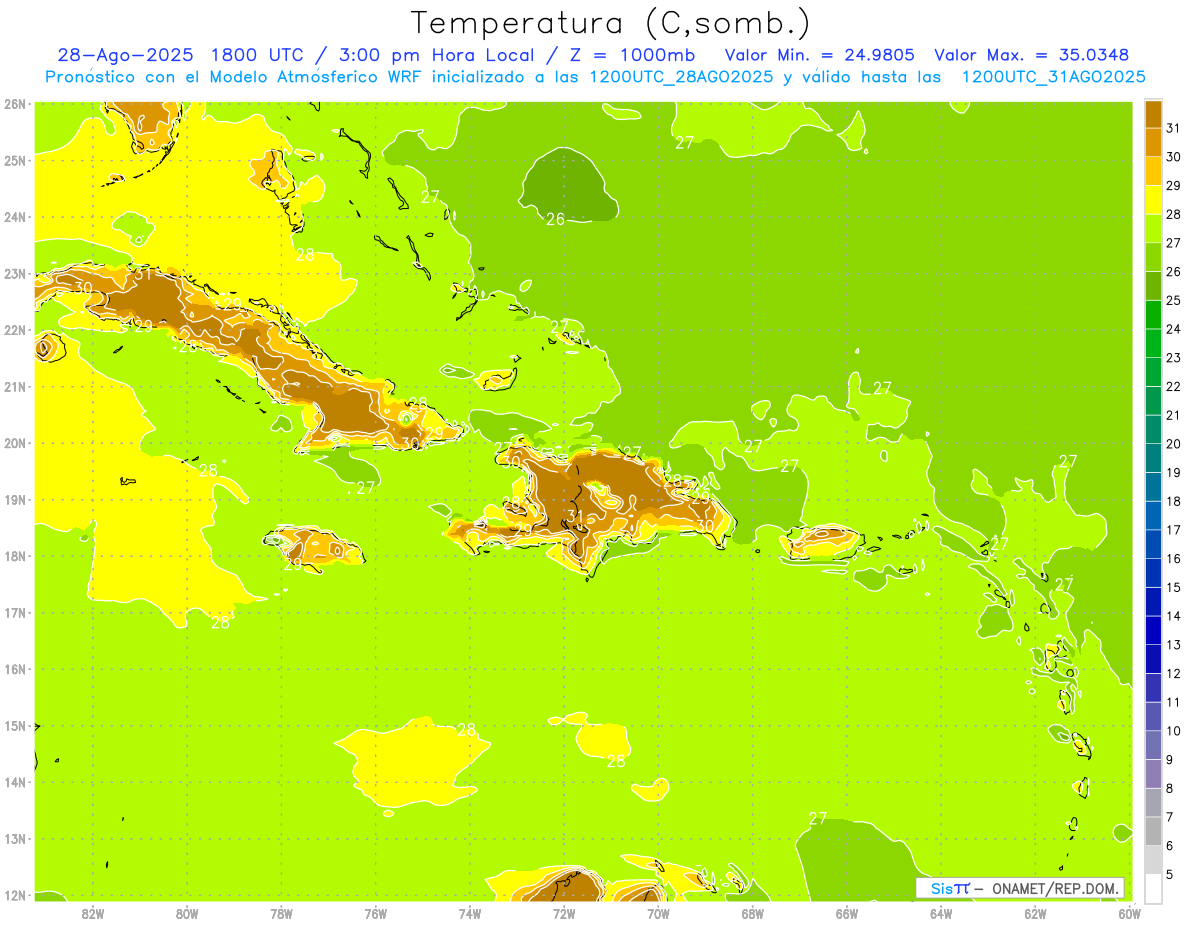
Task: Click the title 'Temperatura (C,somb.)'
Action: (610, 24)
